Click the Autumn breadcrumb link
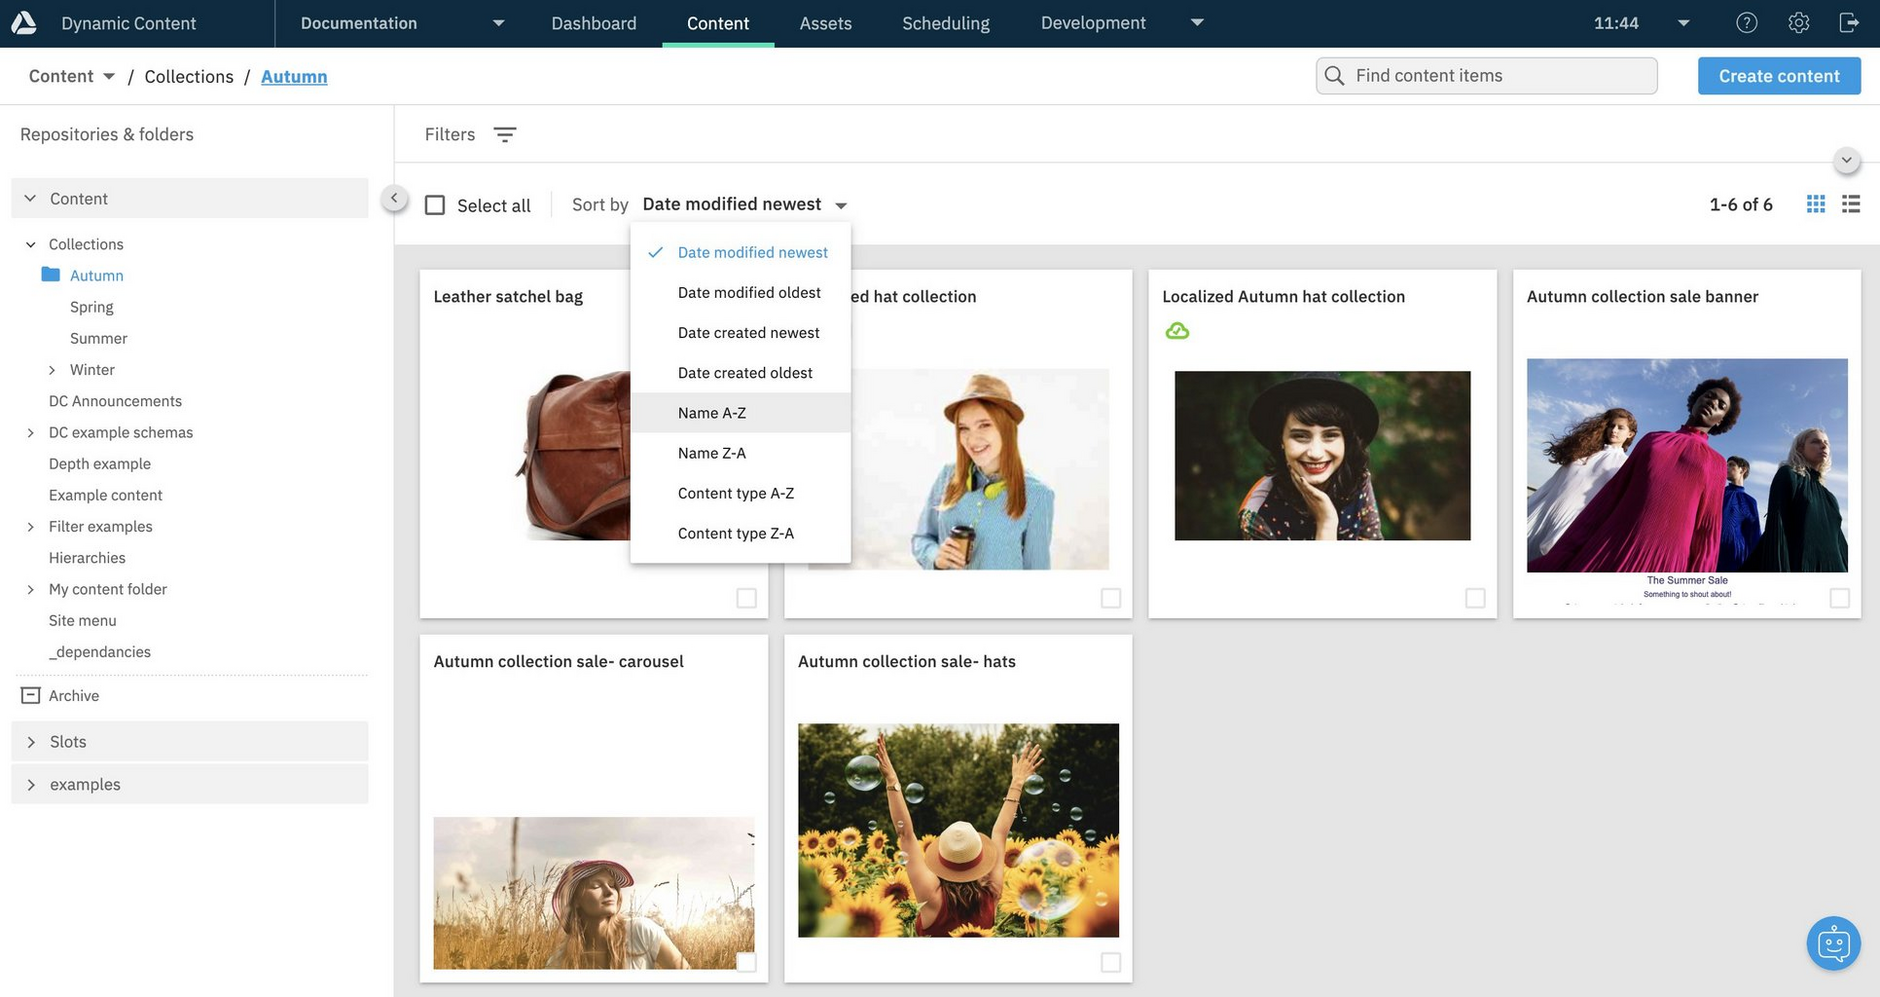This screenshot has width=1880, height=997. tap(294, 76)
